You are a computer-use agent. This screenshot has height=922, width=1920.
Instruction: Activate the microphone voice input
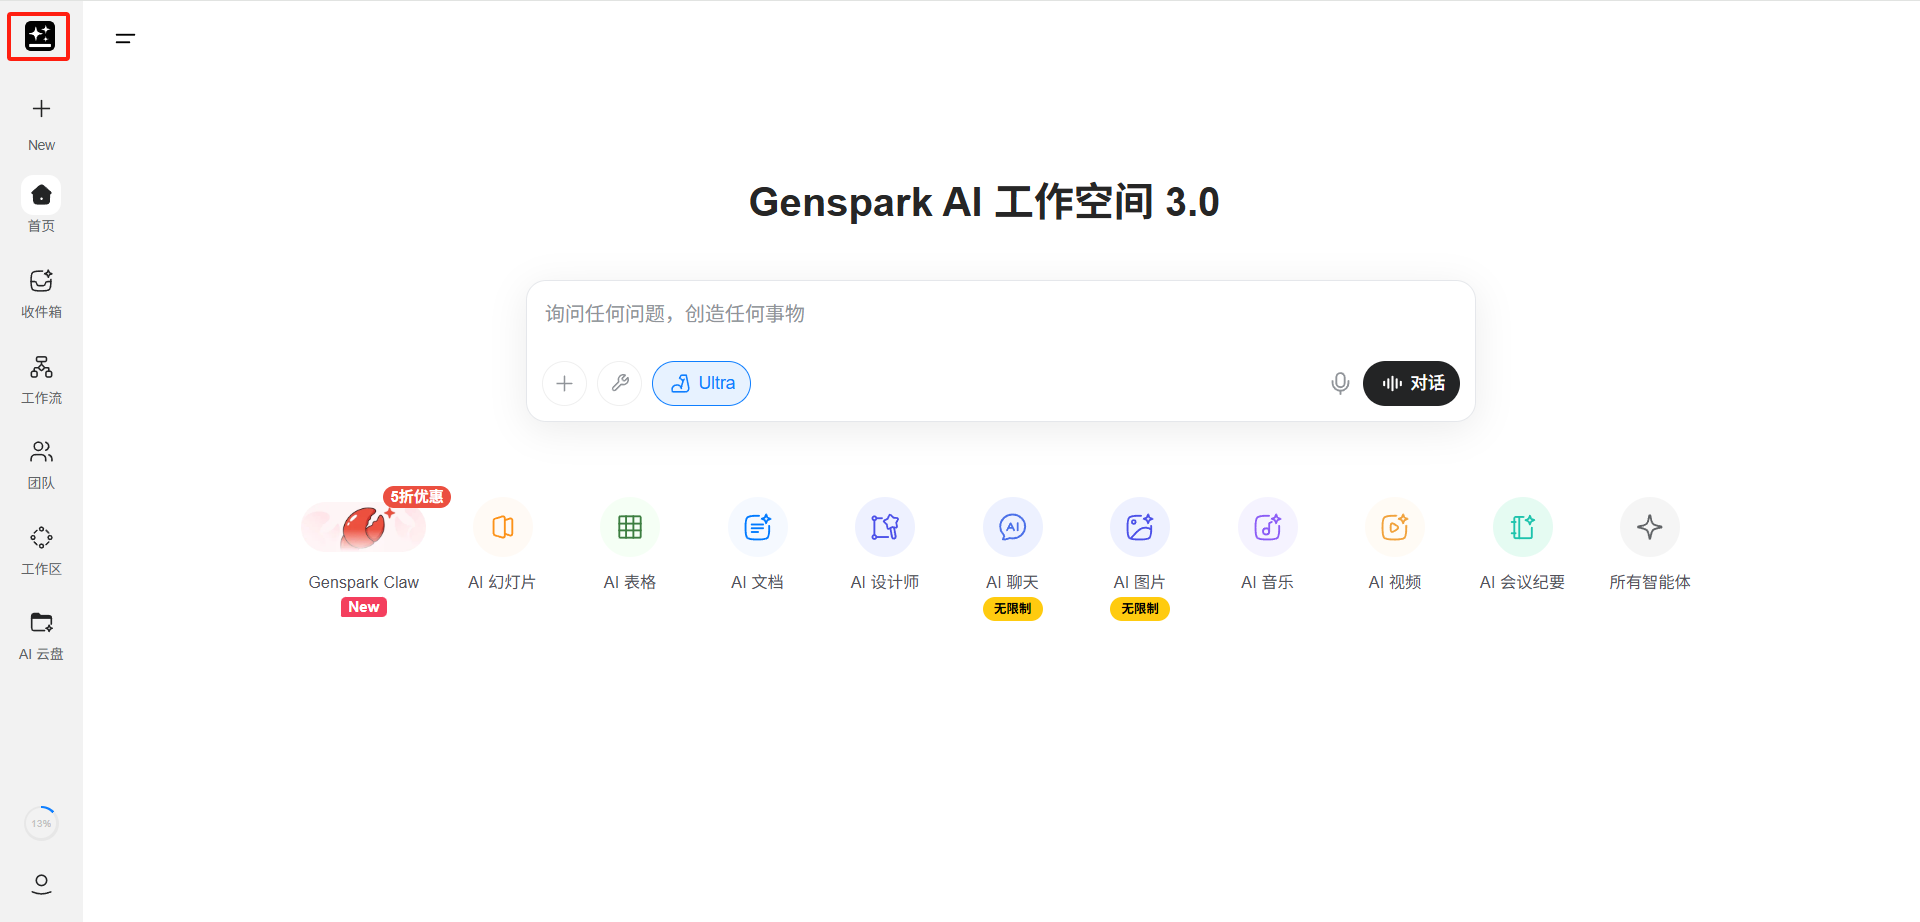[1340, 383]
